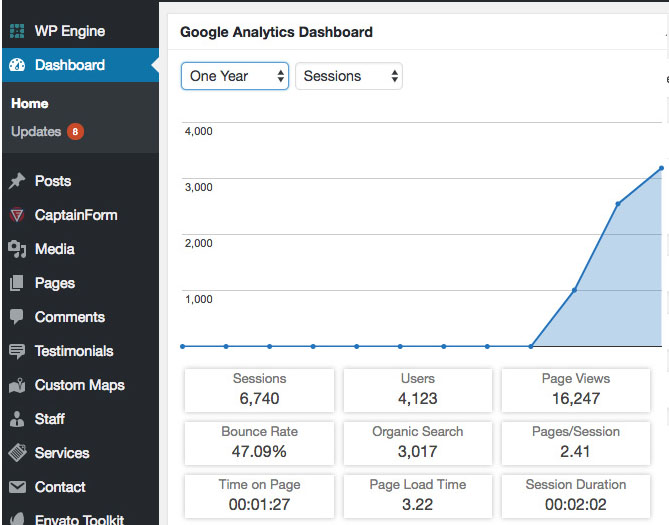Open the Sessions metric dropdown
Screen dimensions: 669x525
349,76
